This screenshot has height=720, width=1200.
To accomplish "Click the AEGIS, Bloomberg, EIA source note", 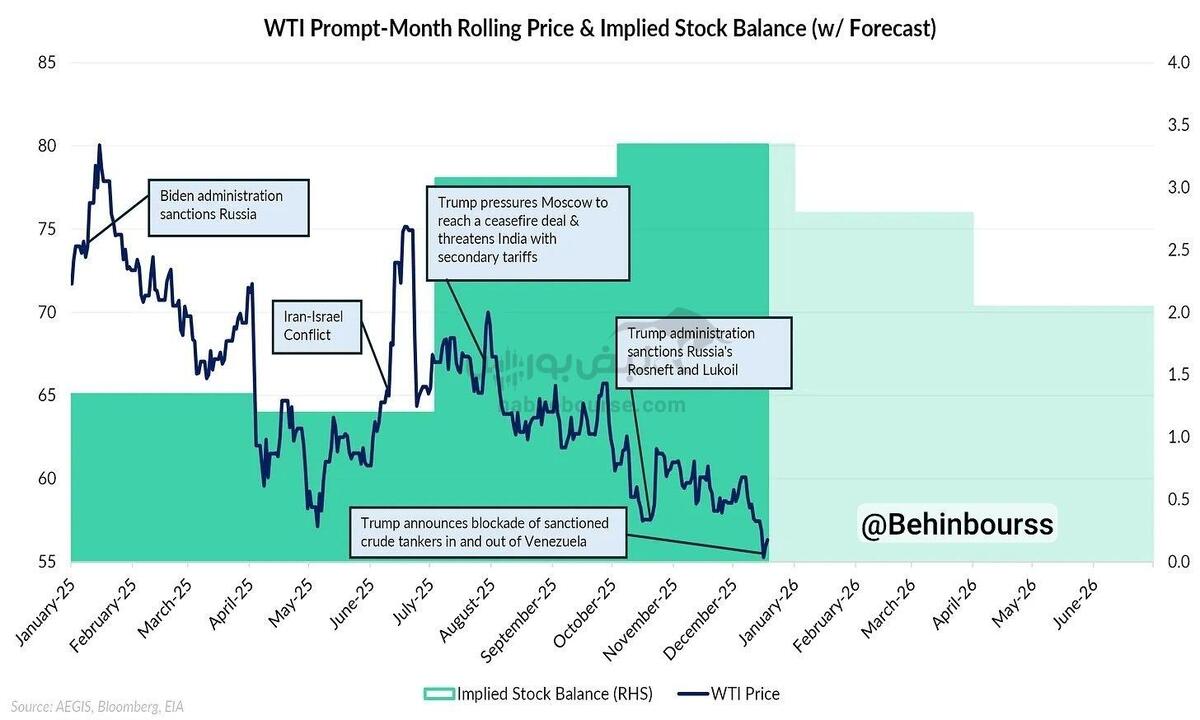I will point(98,706).
